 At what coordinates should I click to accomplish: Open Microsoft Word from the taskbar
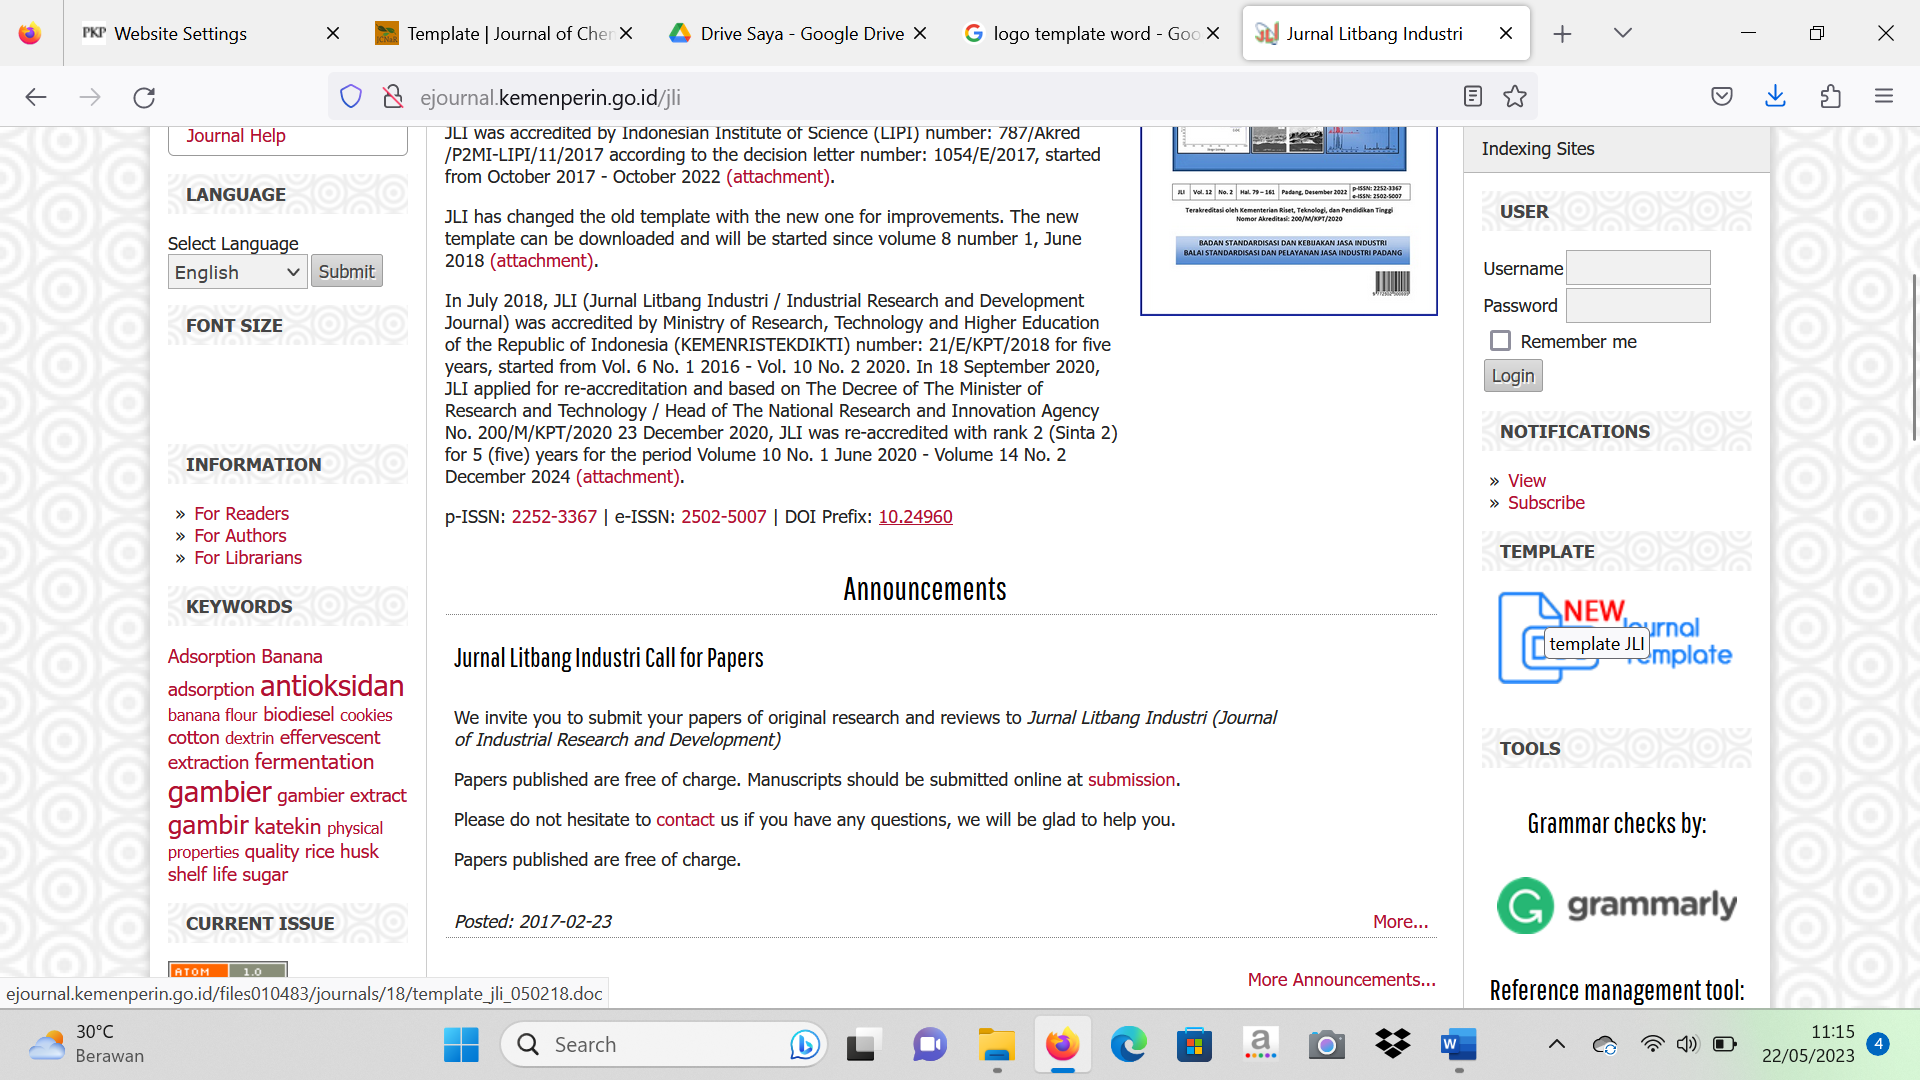(1459, 1045)
